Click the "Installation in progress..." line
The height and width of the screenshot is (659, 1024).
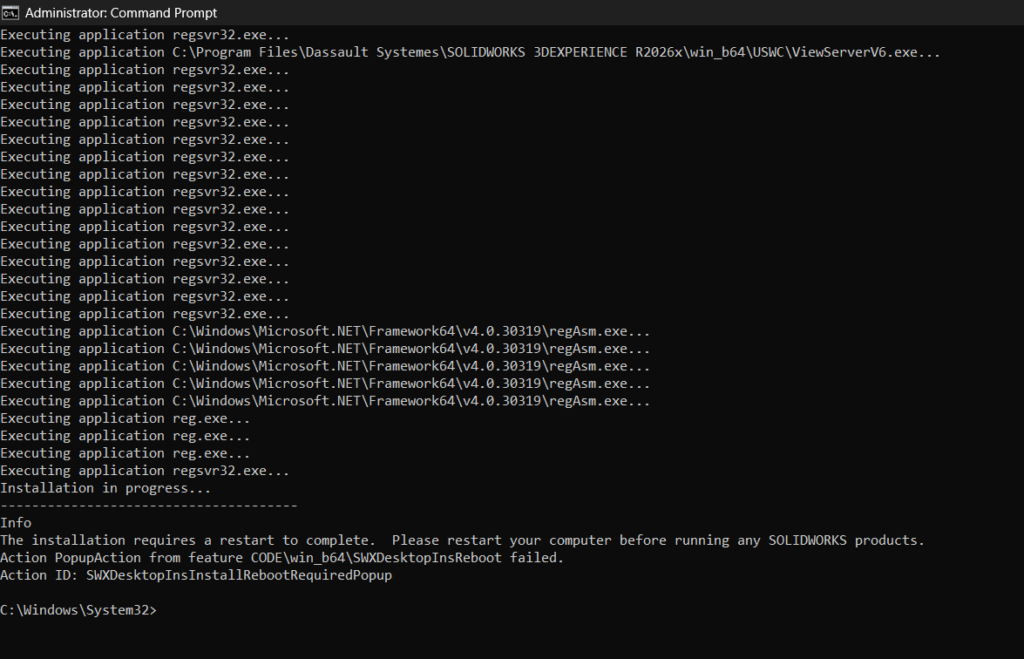(x=106, y=488)
